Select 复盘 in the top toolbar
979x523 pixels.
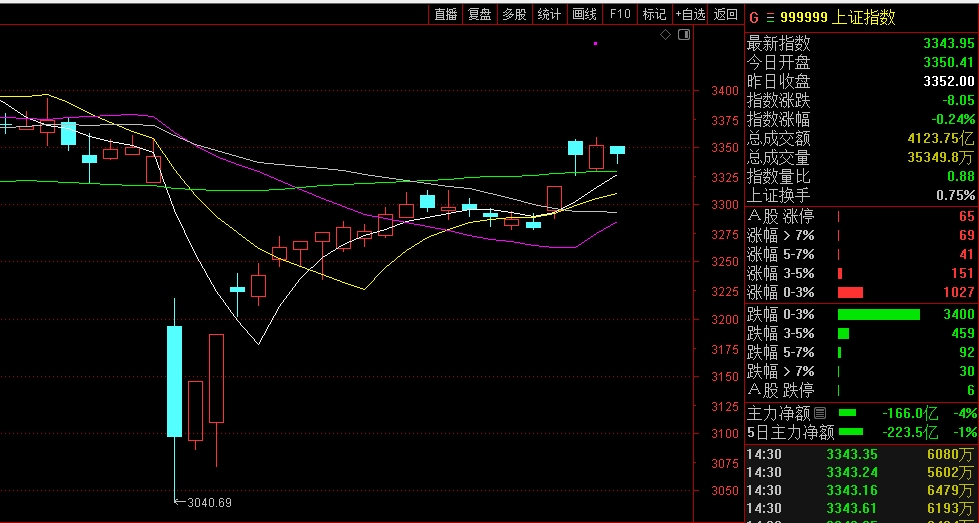pos(480,14)
